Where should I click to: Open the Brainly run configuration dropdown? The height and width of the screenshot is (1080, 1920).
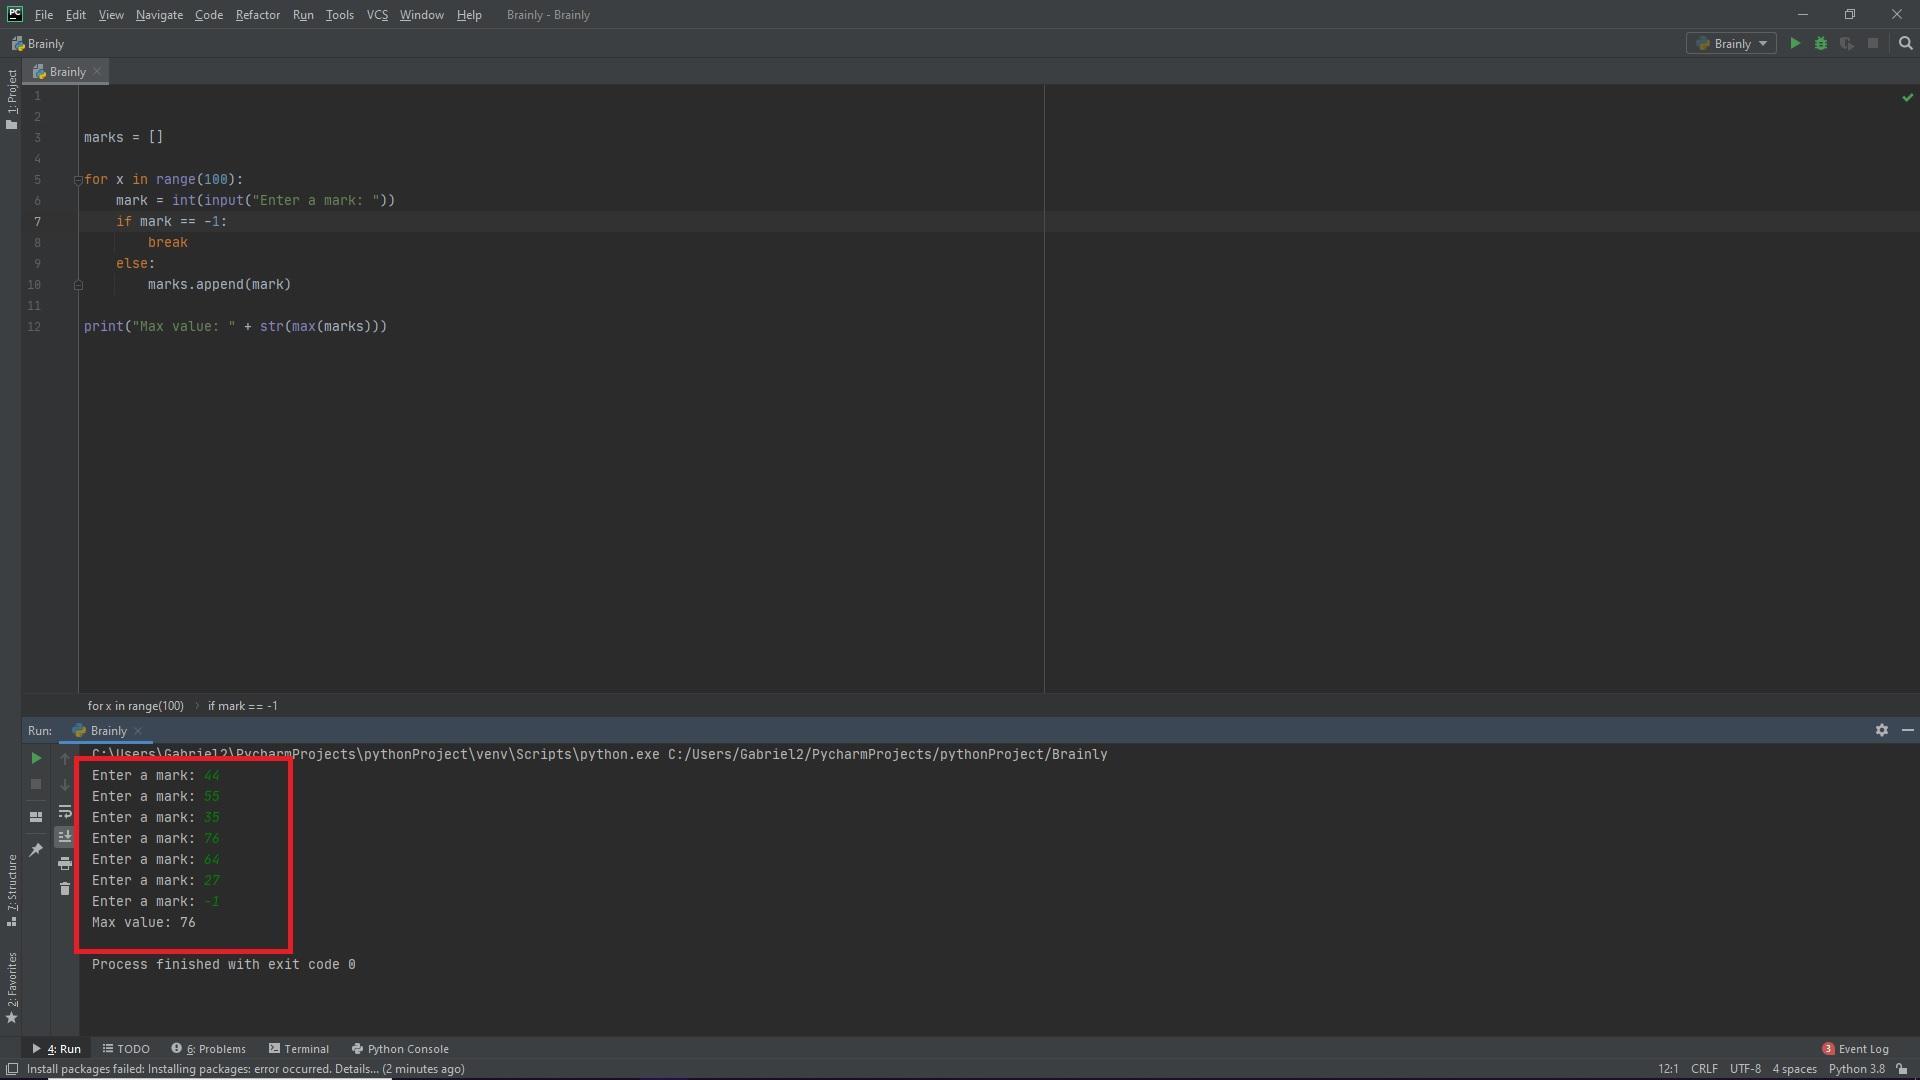(1732, 44)
